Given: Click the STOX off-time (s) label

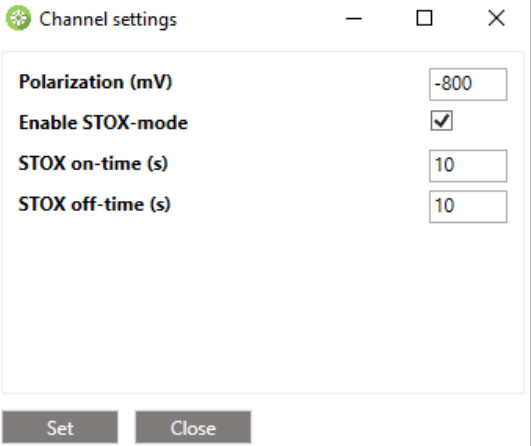Looking at the screenshot, I should (x=94, y=205).
